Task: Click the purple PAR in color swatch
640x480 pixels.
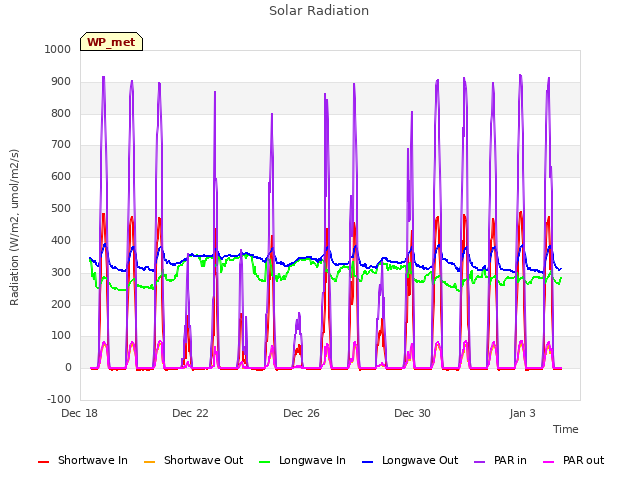Action: tap(480, 462)
